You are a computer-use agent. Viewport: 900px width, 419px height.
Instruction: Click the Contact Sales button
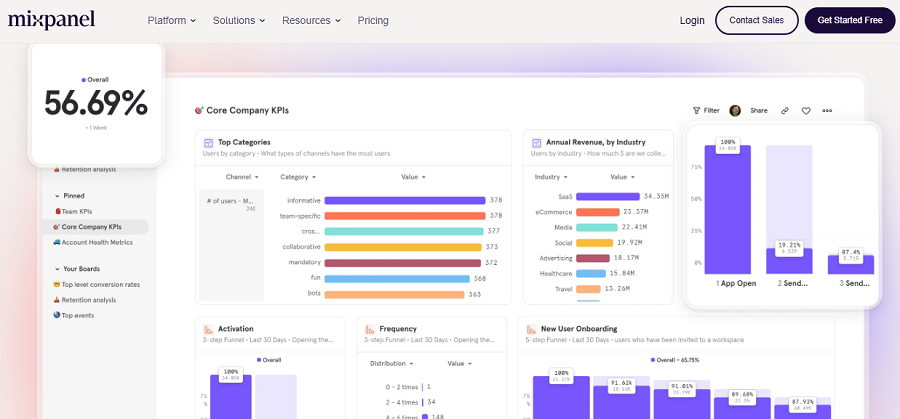tap(757, 20)
